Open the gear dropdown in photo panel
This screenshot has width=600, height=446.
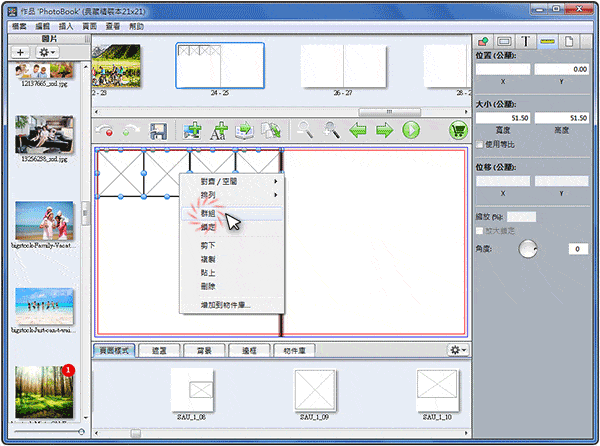point(47,50)
